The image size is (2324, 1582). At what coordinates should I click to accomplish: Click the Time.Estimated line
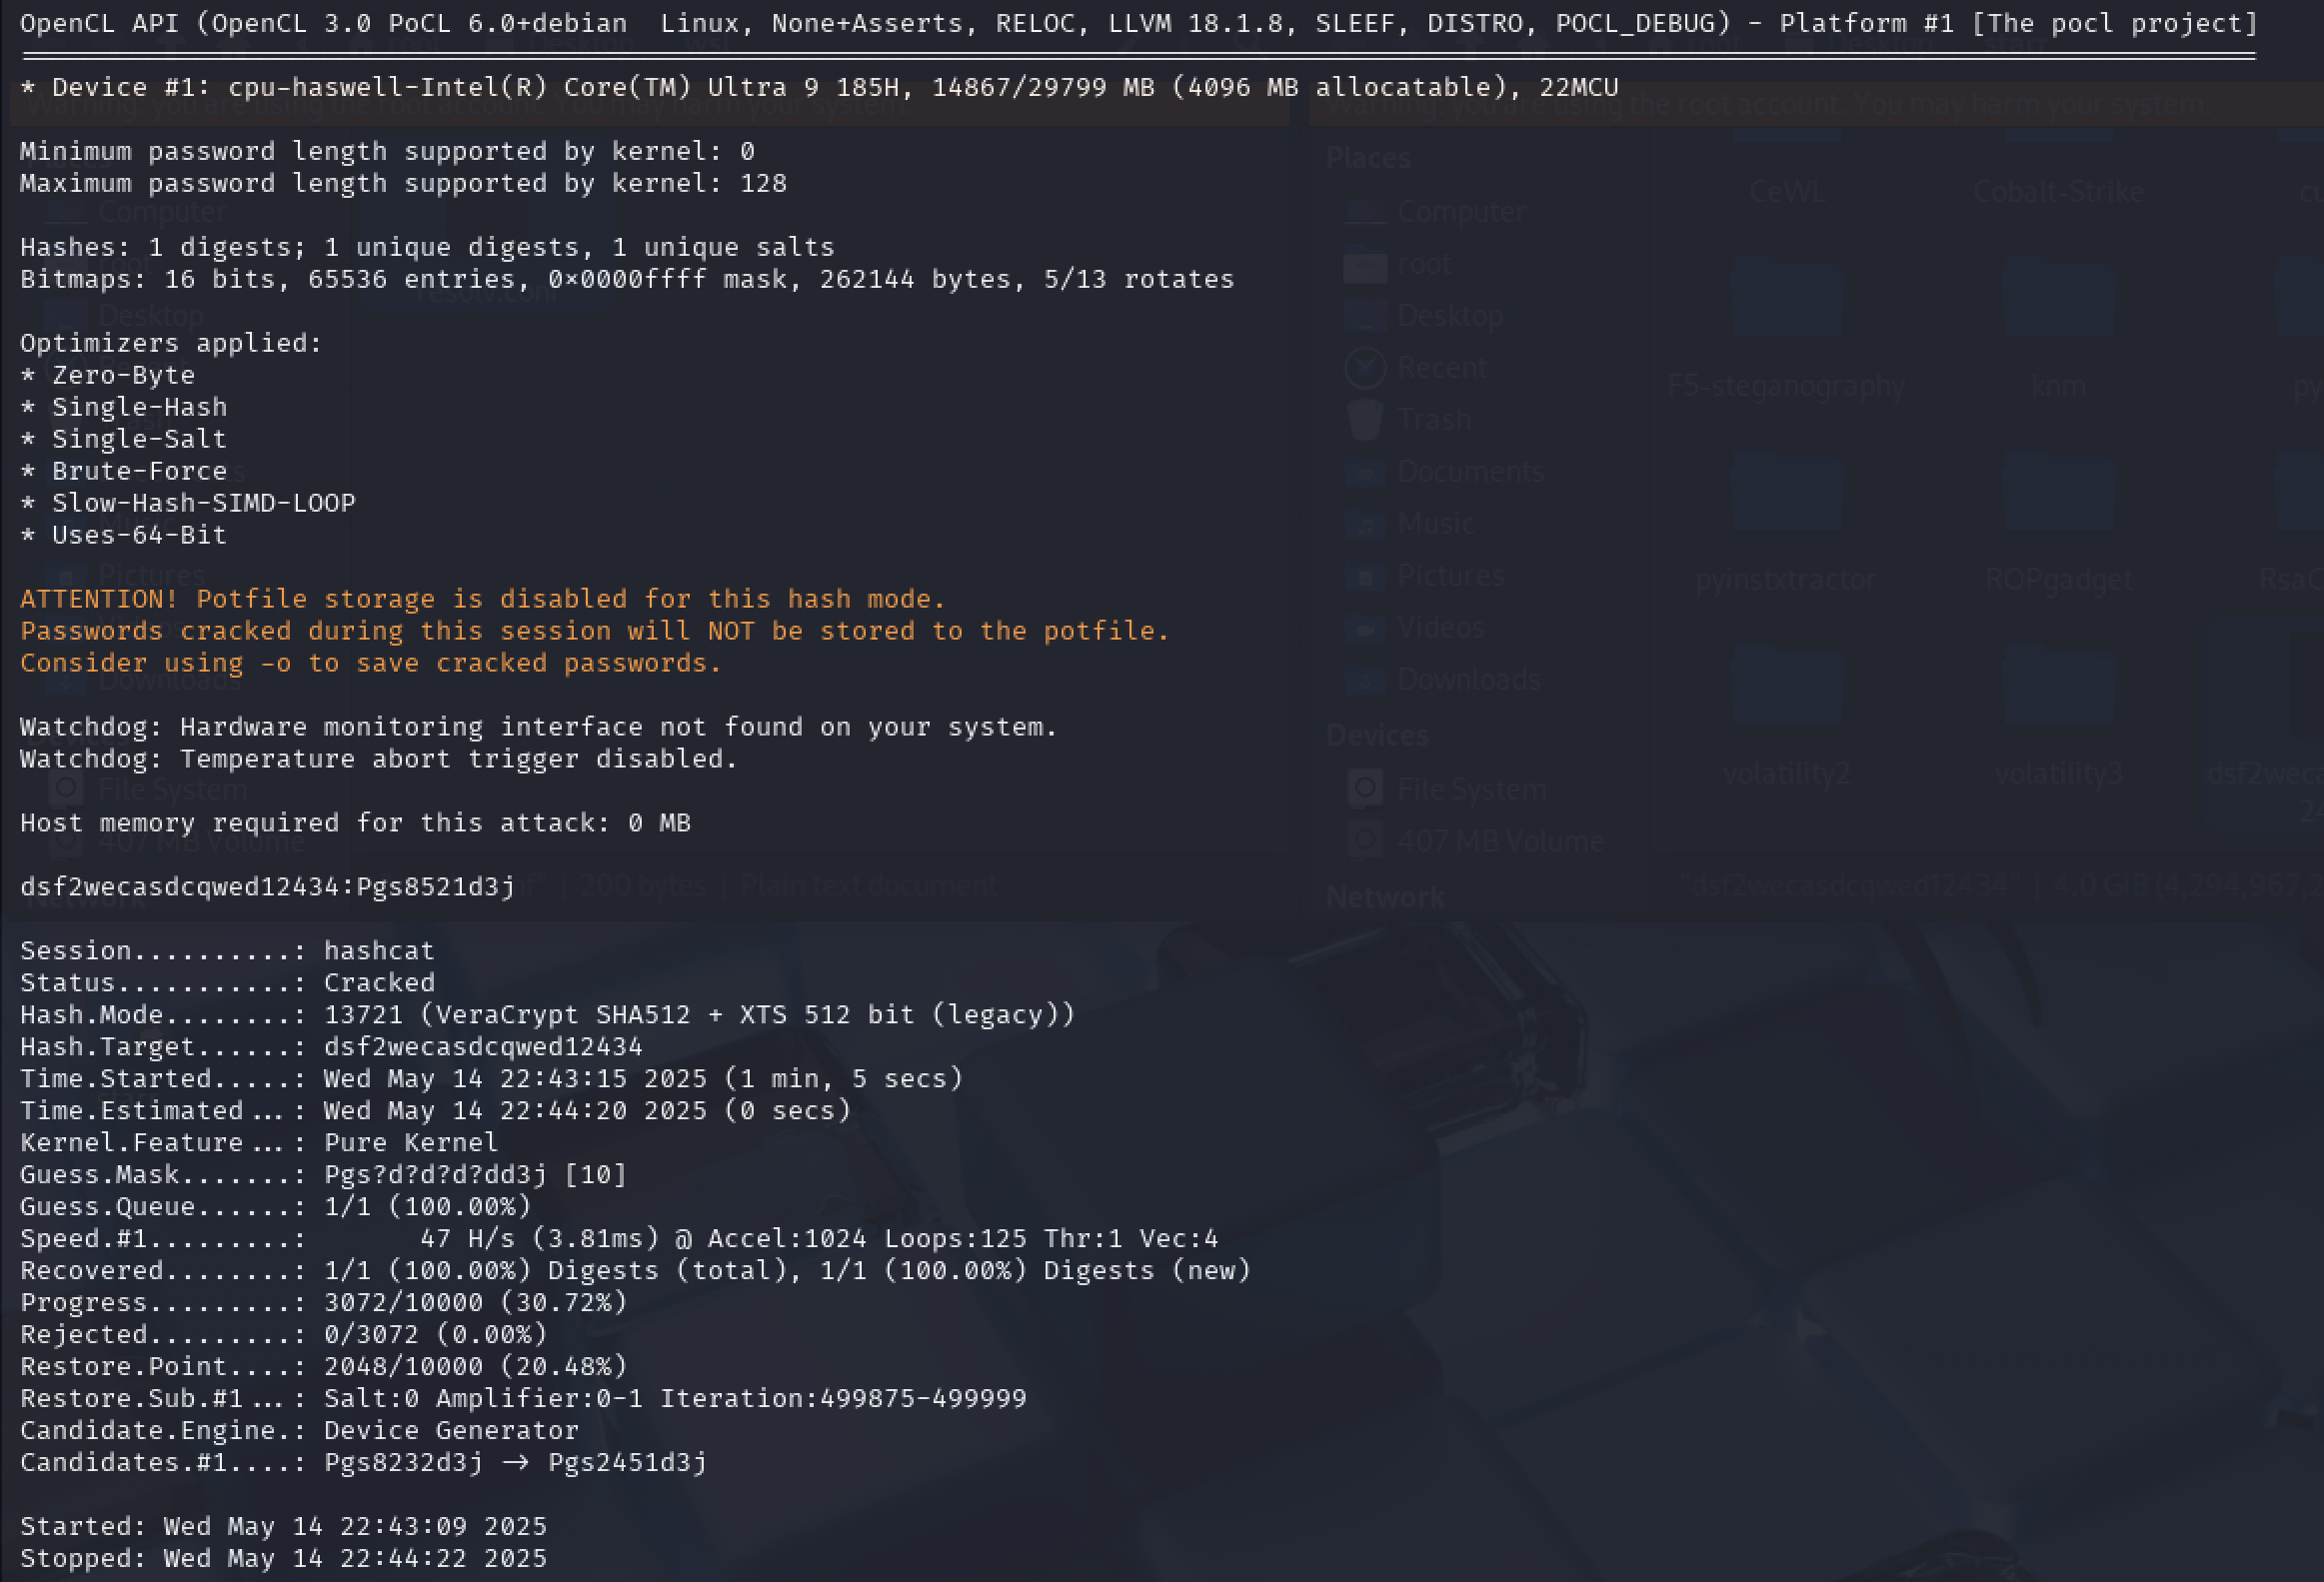(x=436, y=1111)
